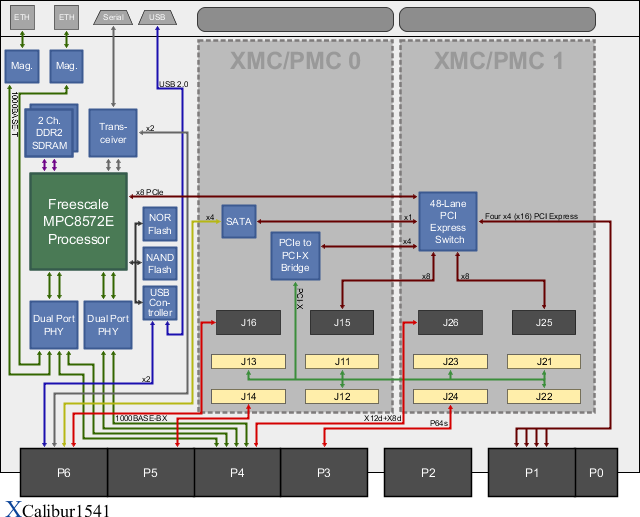The width and height of the screenshot is (640, 517).
Task: Click the J26 connector block
Action: tap(450, 322)
